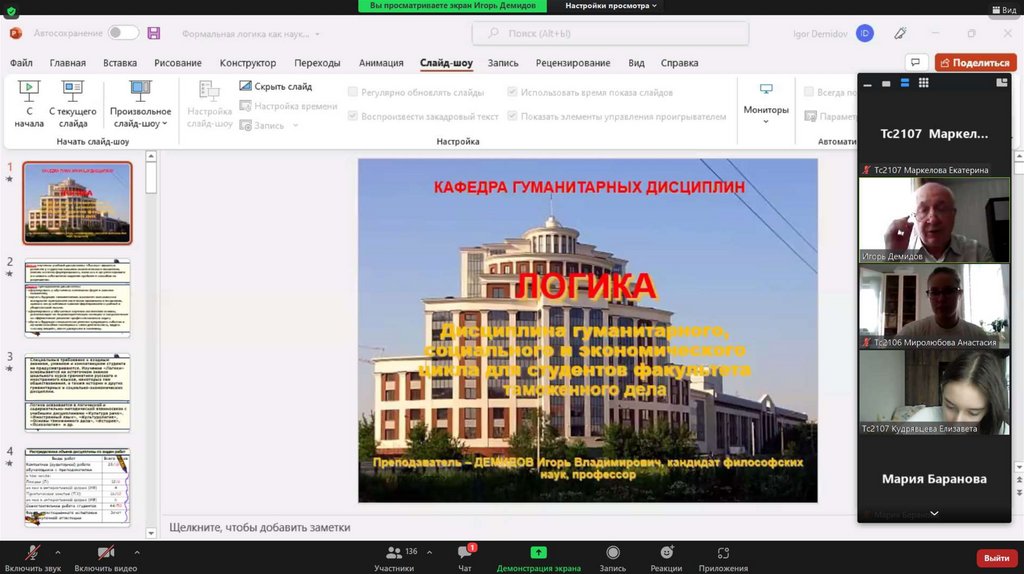Viewport: 1024px width, 574px height.
Task: Click screen share button in Zoom
Action: pos(538,558)
